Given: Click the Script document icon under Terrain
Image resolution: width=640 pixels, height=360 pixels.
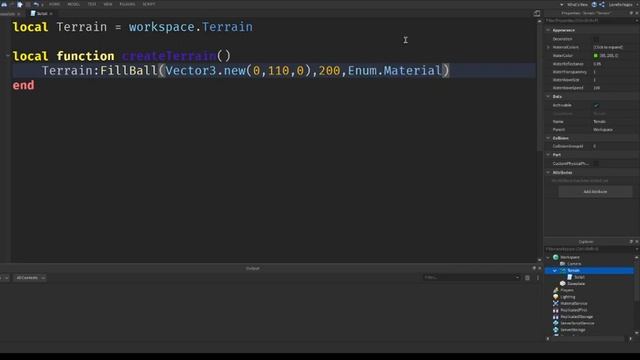Looking at the screenshot, I should click(x=570, y=277).
